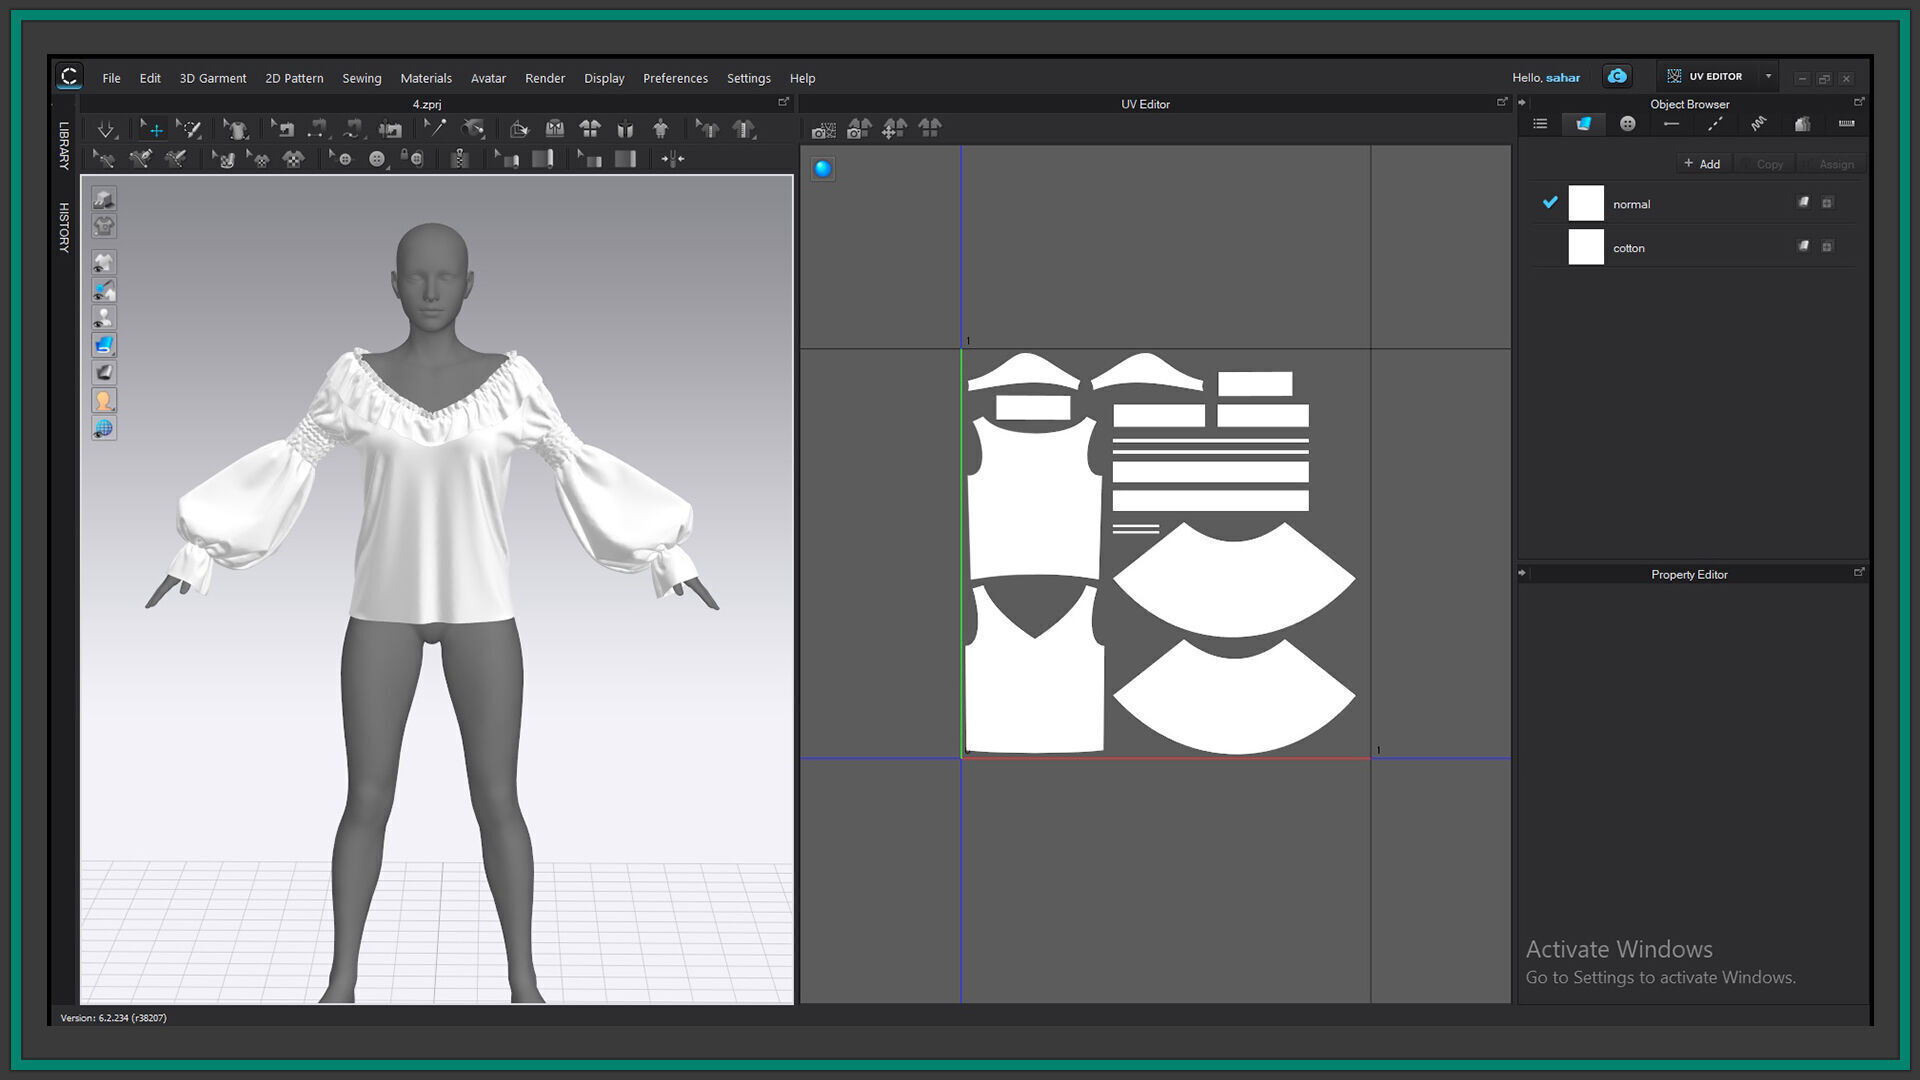Viewport: 1920px width, 1080px height.
Task: Open the Topstitch dashed-line tab
Action: [x=1715, y=124]
